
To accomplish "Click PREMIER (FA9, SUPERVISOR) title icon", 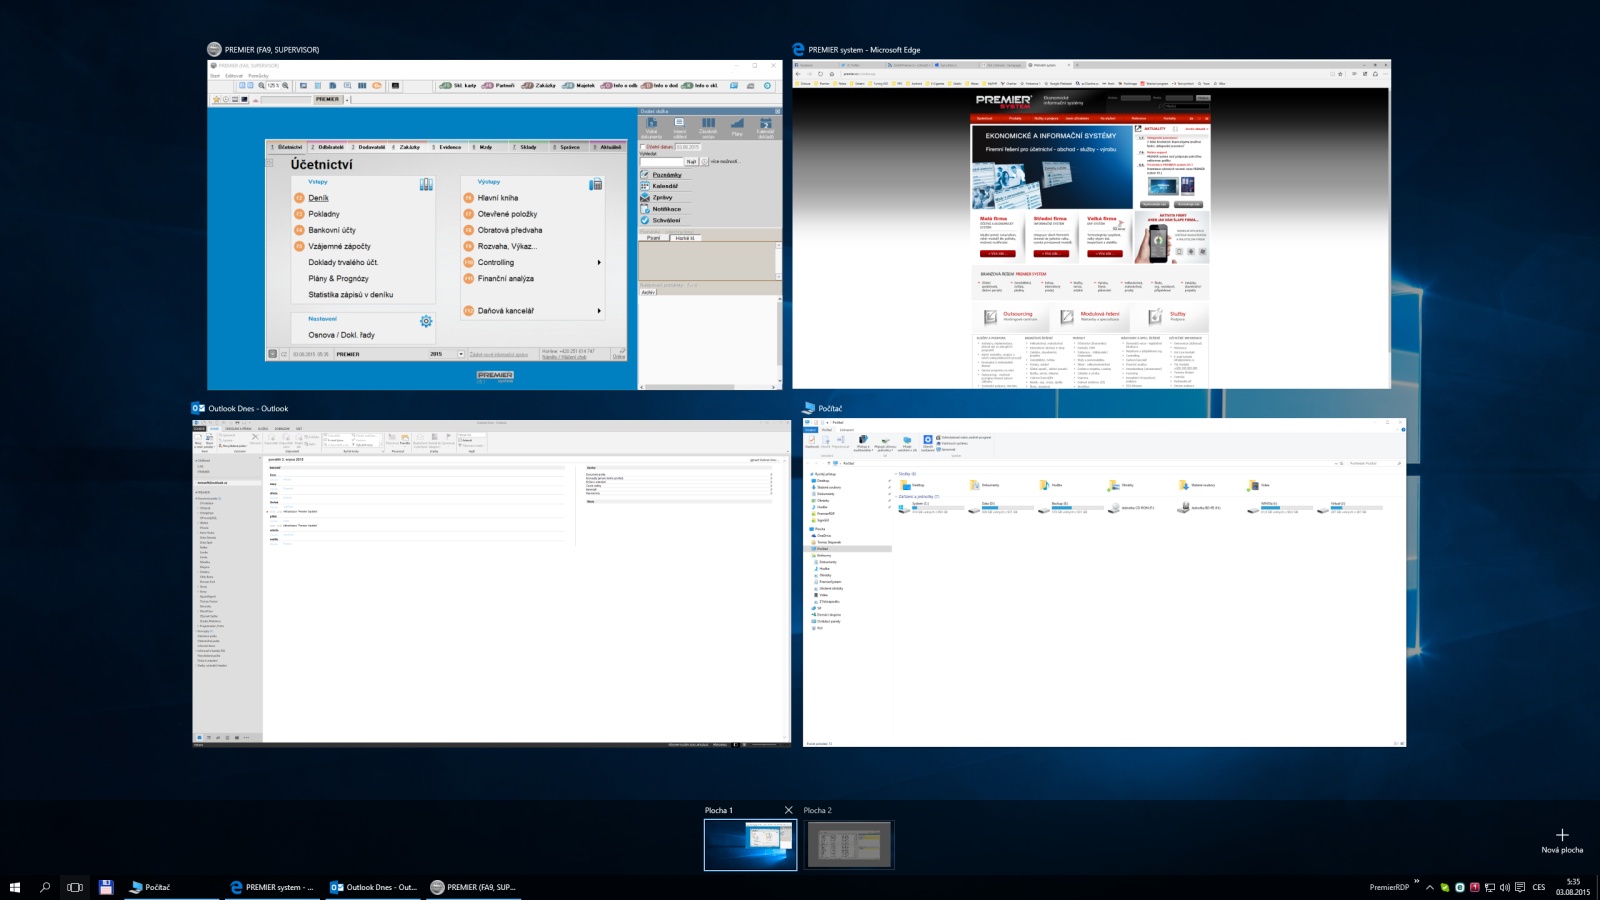I will 214,49.
